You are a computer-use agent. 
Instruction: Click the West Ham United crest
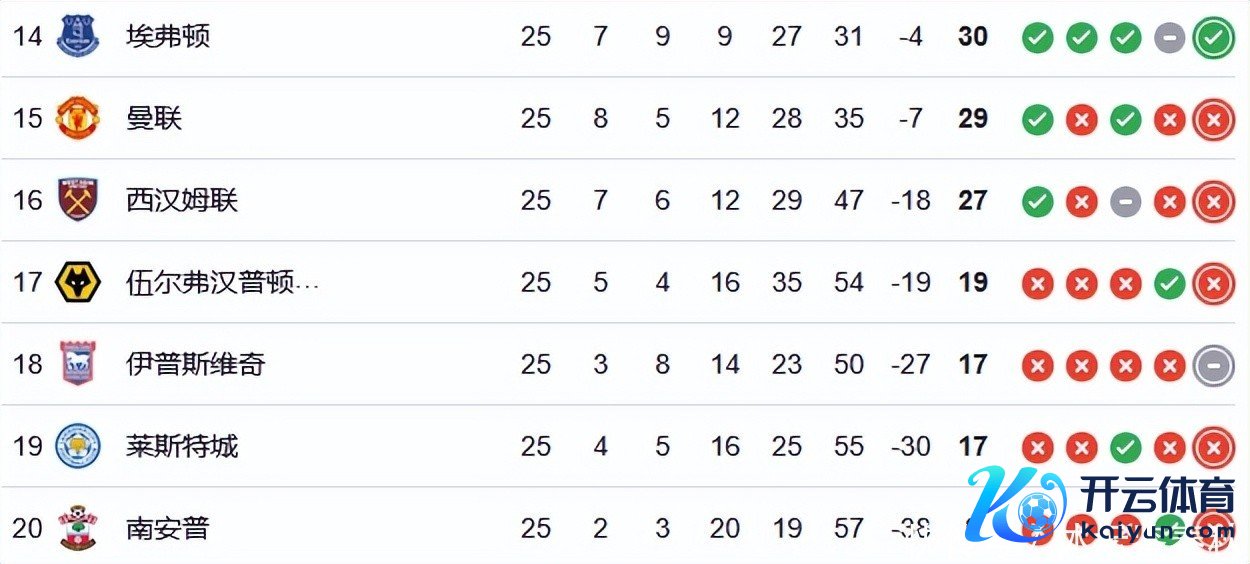[77, 200]
